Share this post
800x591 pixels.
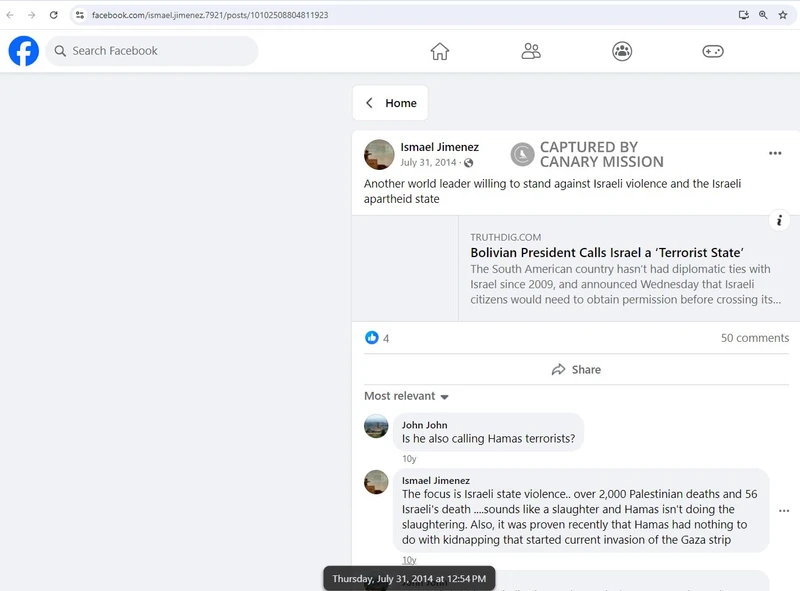[x=576, y=369]
